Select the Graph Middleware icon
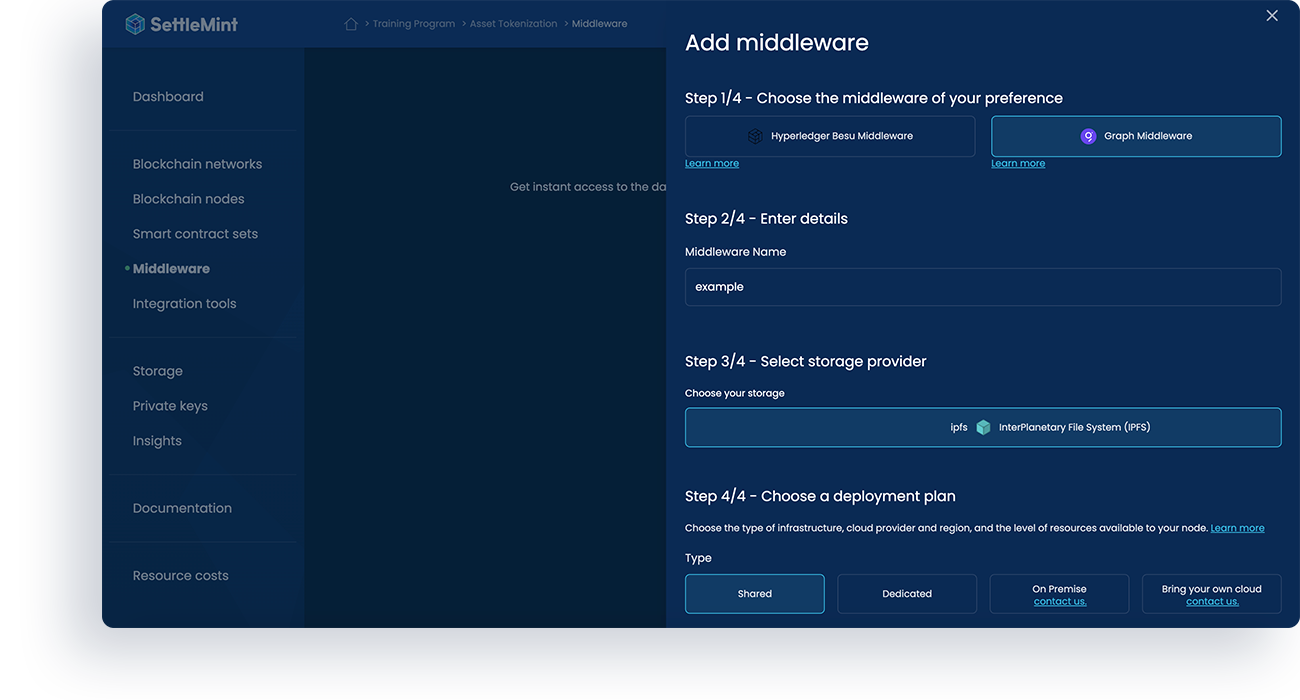The image size is (1300, 700). click(1088, 136)
